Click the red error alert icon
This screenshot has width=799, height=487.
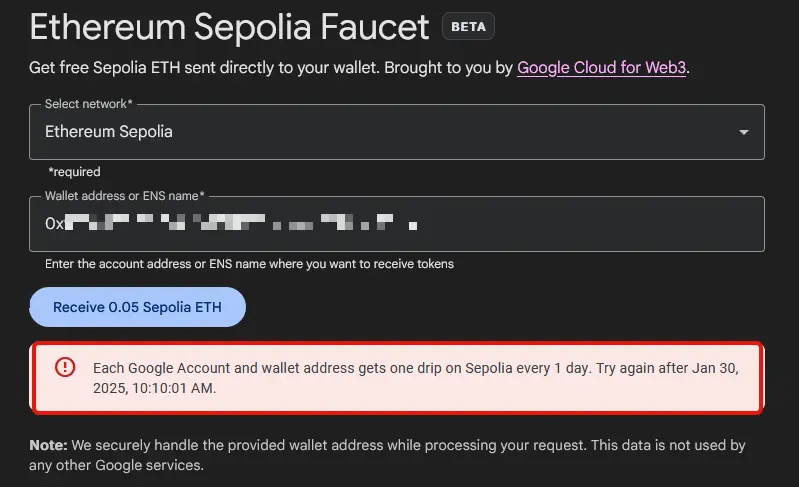click(x=65, y=367)
